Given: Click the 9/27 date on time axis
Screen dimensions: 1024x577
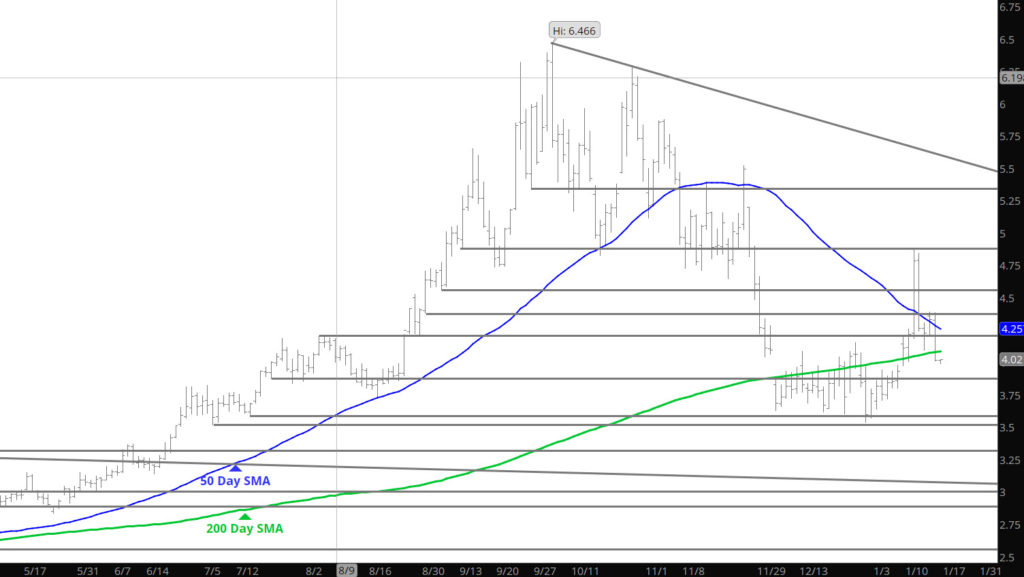Looking at the screenshot, I should tap(544, 569).
